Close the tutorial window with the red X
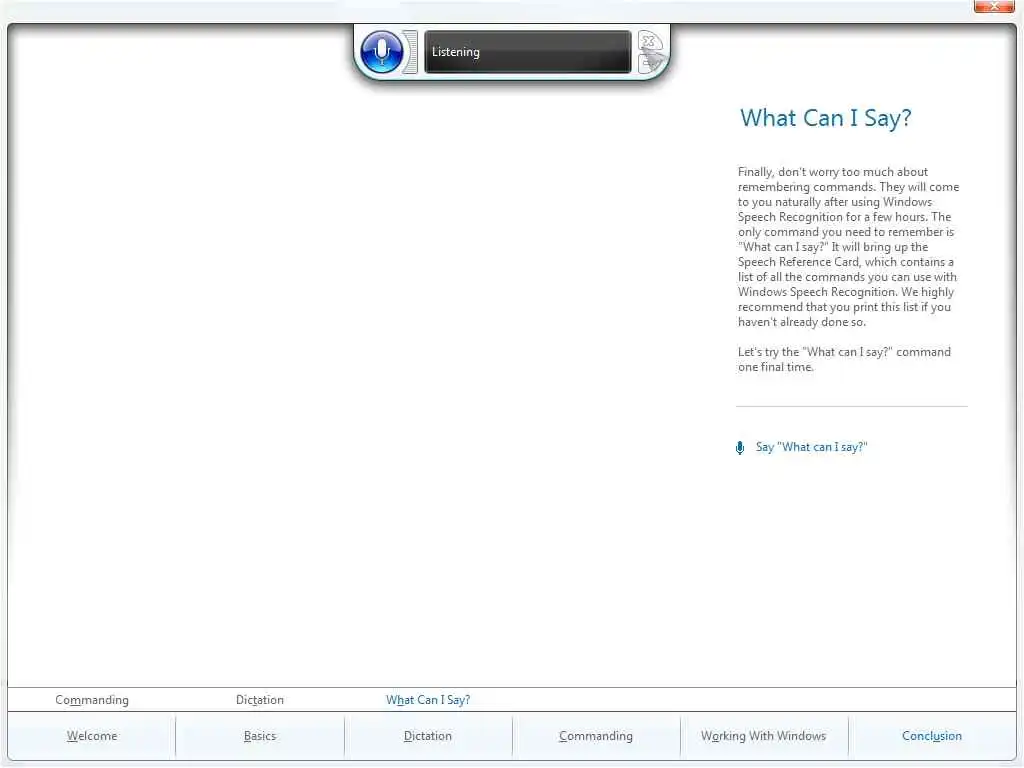The height and width of the screenshot is (768, 1024). (x=994, y=6)
